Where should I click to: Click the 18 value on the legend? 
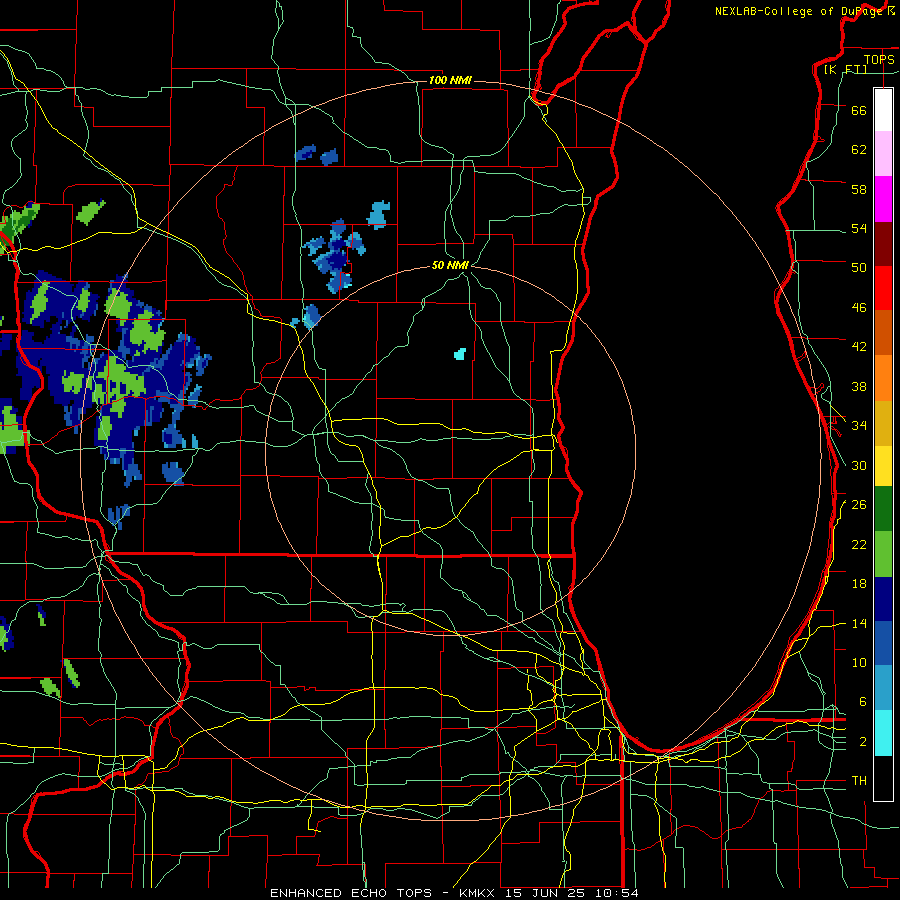tap(859, 584)
